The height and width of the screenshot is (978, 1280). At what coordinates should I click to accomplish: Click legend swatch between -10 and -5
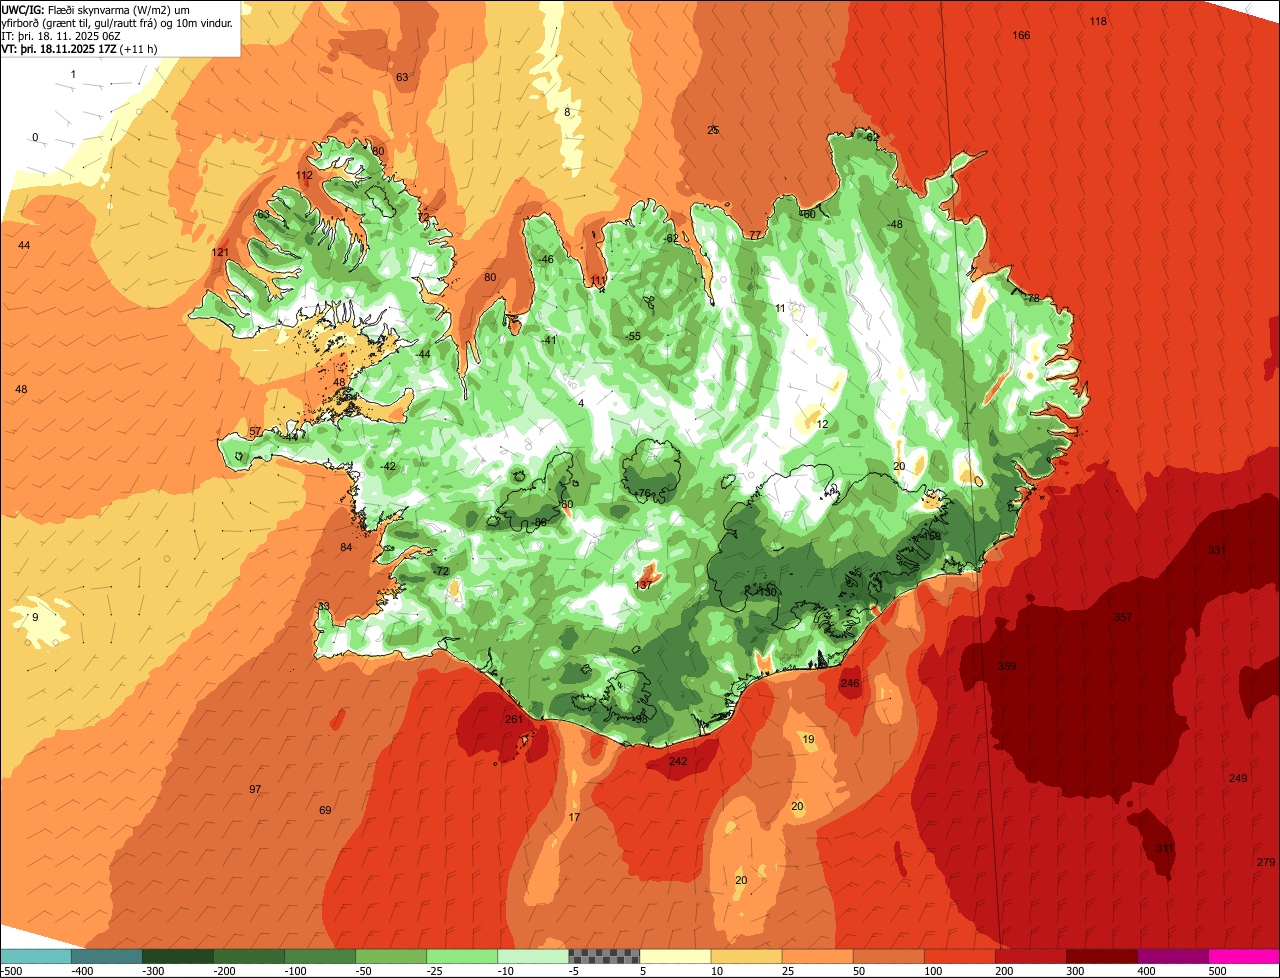point(532,956)
